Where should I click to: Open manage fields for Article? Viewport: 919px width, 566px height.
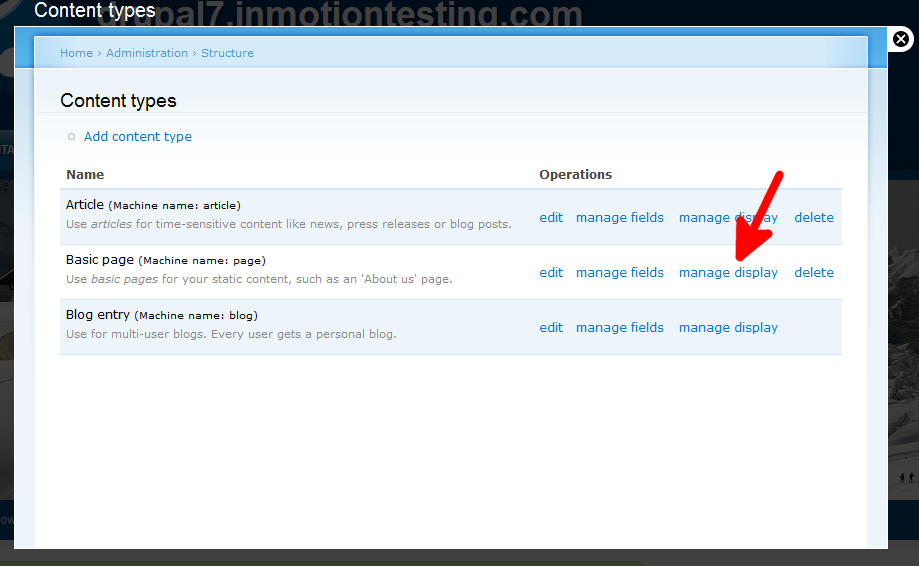(620, 217)
